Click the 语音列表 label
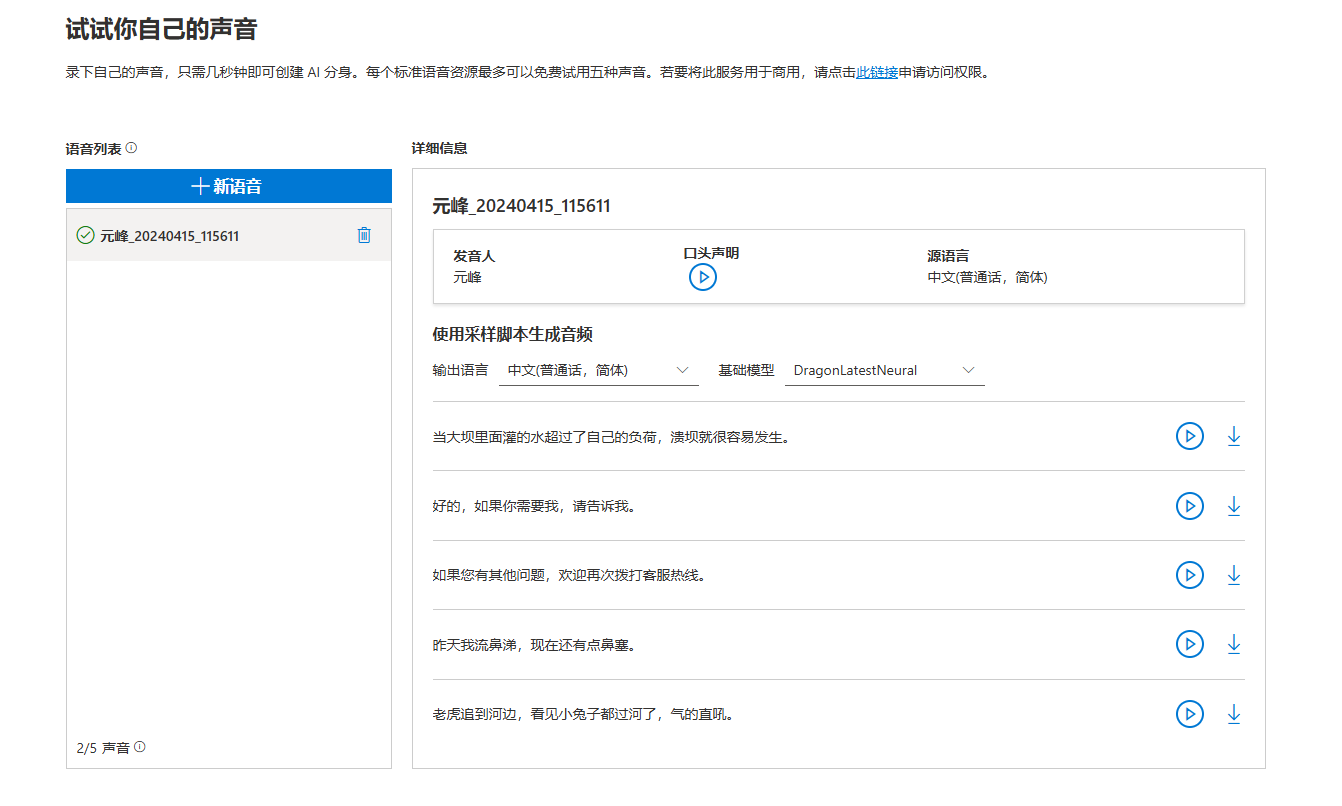Image resolution: width=1342 pixels, height=806 pixels. pos(94,148)
